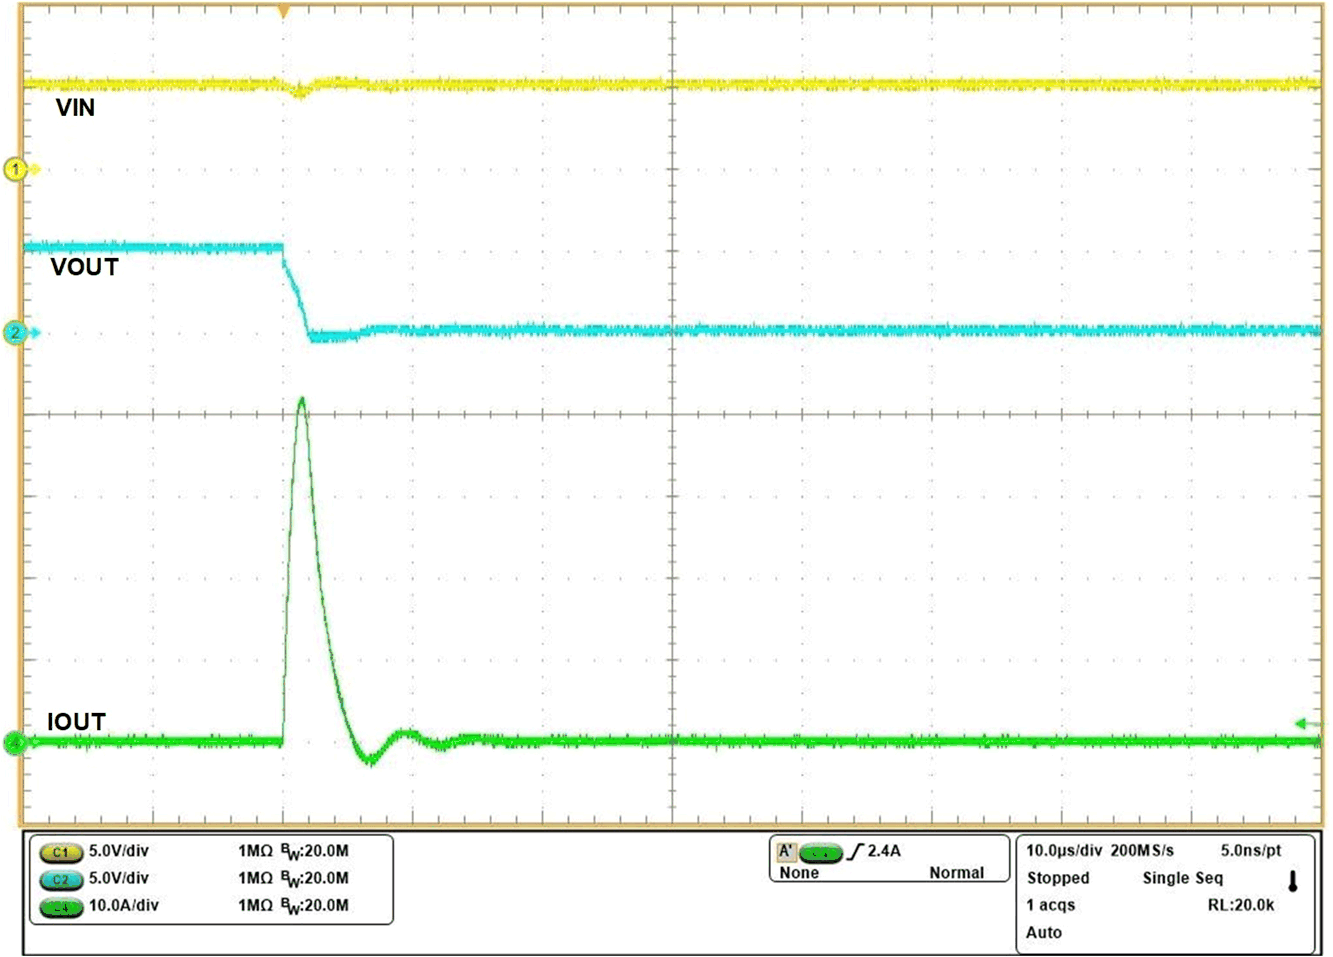Click the green C4 channel badge
The image size is (1333, 957).
click(x=61, y=907)
